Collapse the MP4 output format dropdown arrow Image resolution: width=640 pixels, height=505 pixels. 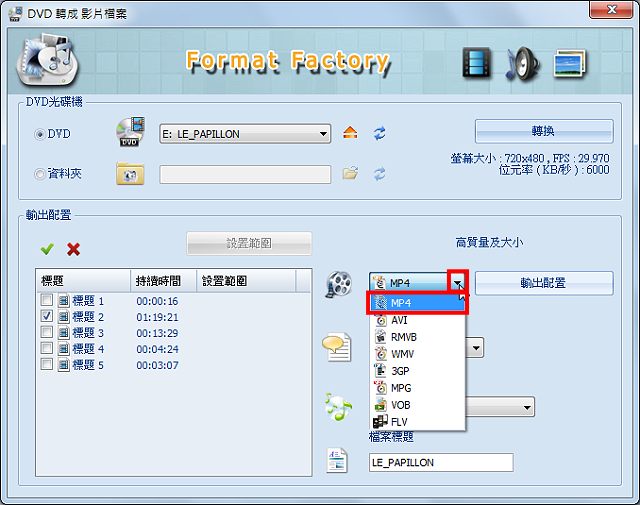458,281
